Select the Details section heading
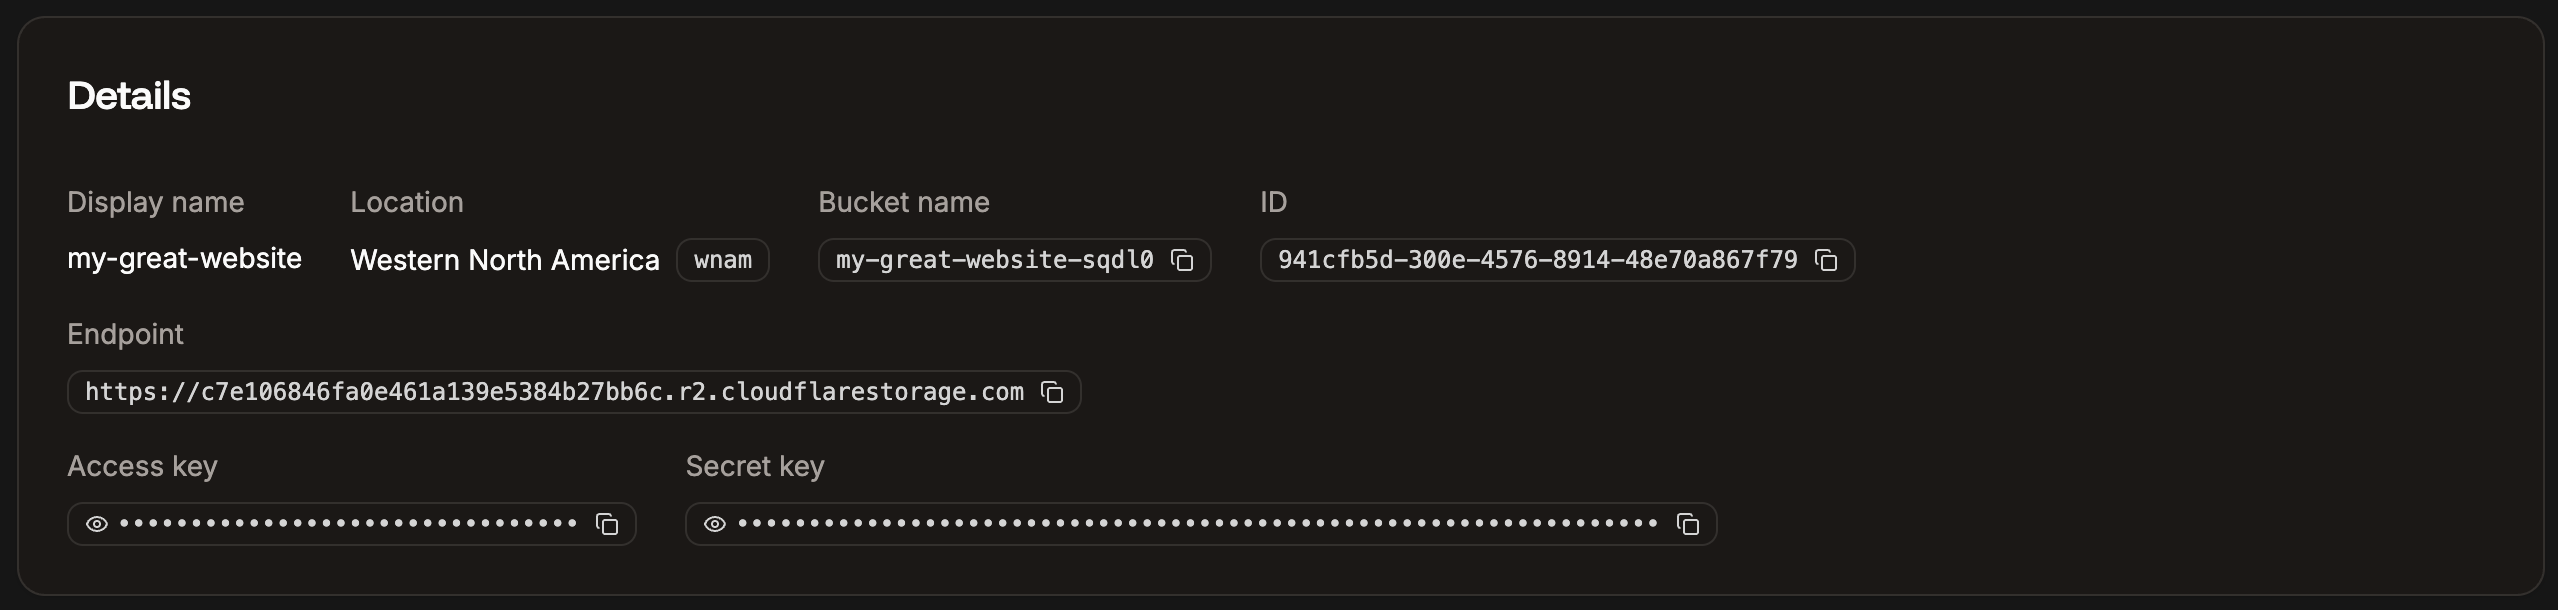Image resolution: width=2558 pixels, height=610 pixels. (128, 96)
